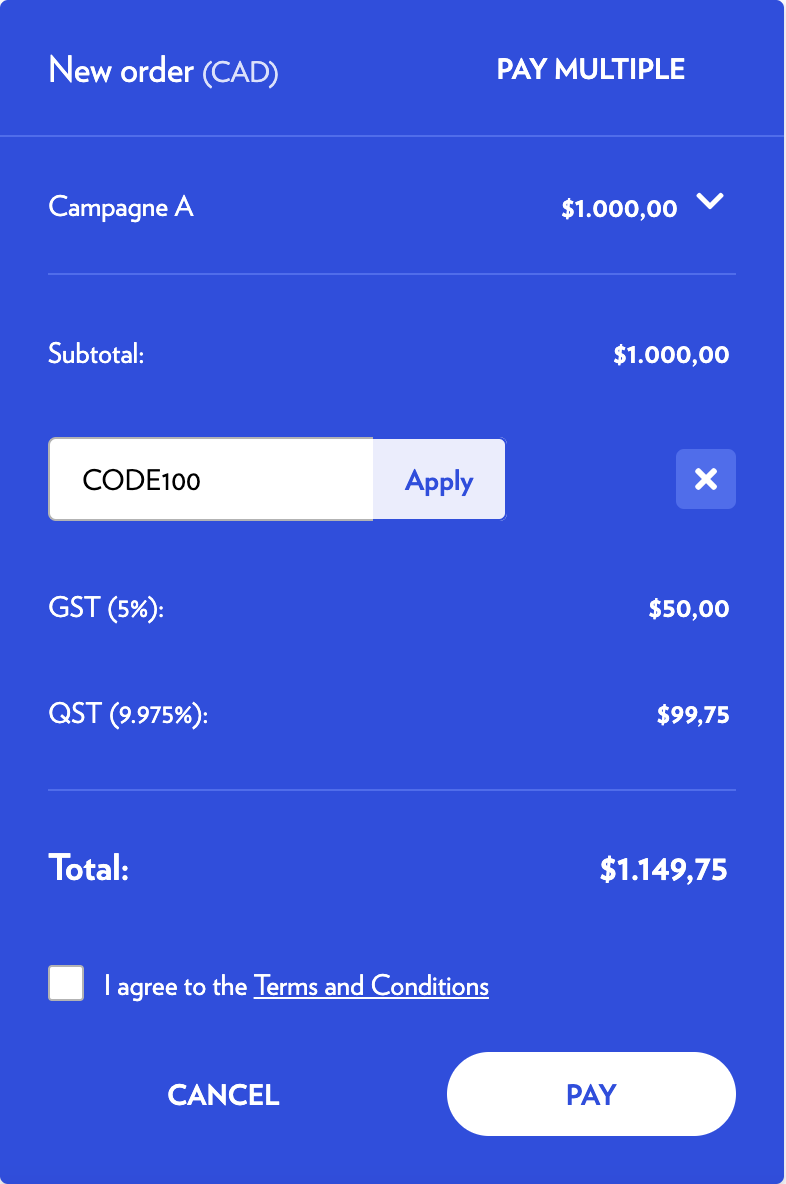Image resolution: width=786 pixels, height=1184 pixels.
Task: Tick the Terms and Conditions agreement checkbox
Action: point(66,984)
